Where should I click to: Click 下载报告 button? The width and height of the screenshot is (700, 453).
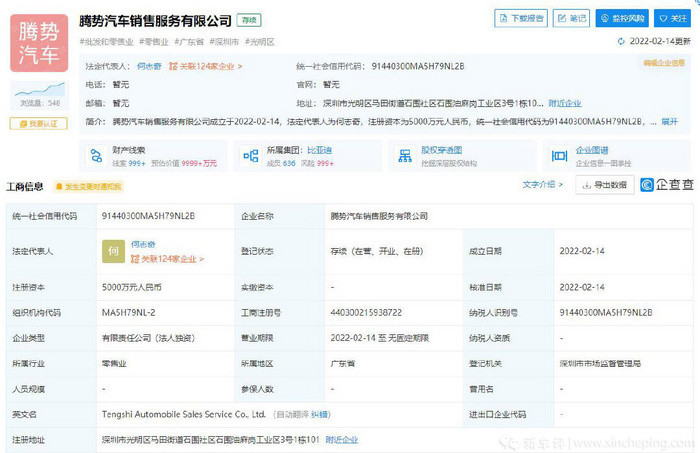[521, 18]
